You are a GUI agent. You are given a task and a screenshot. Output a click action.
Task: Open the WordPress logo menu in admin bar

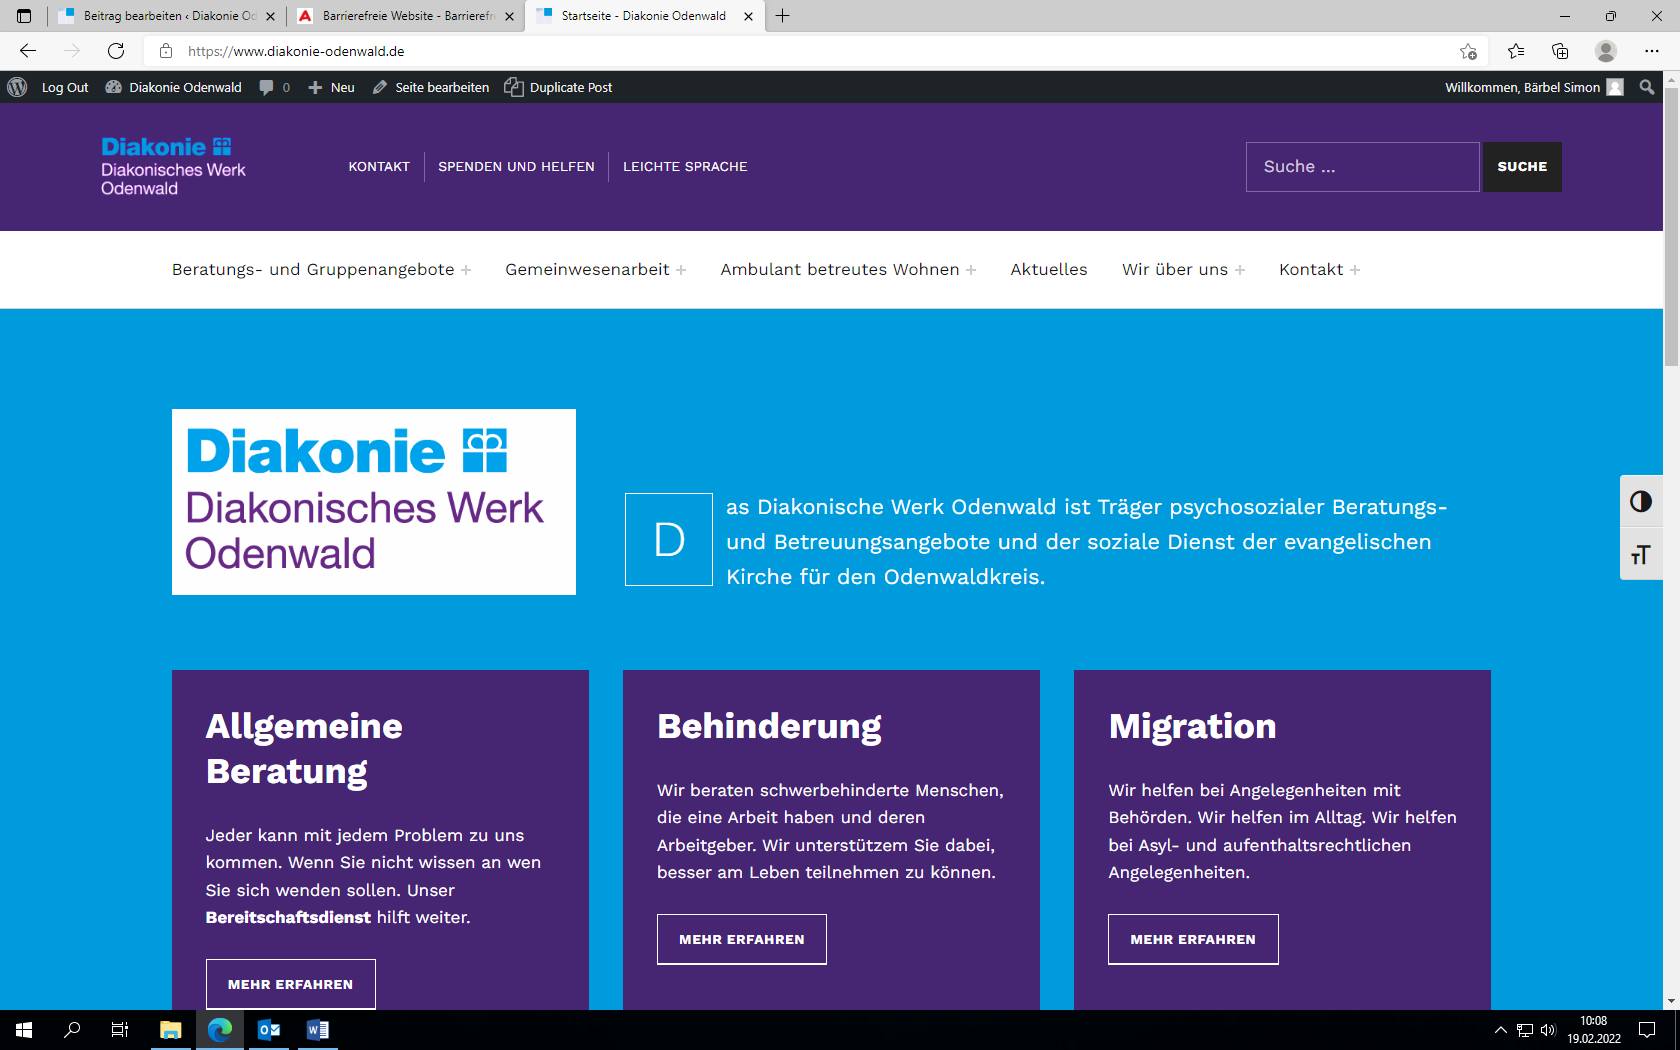coord(16,87)
